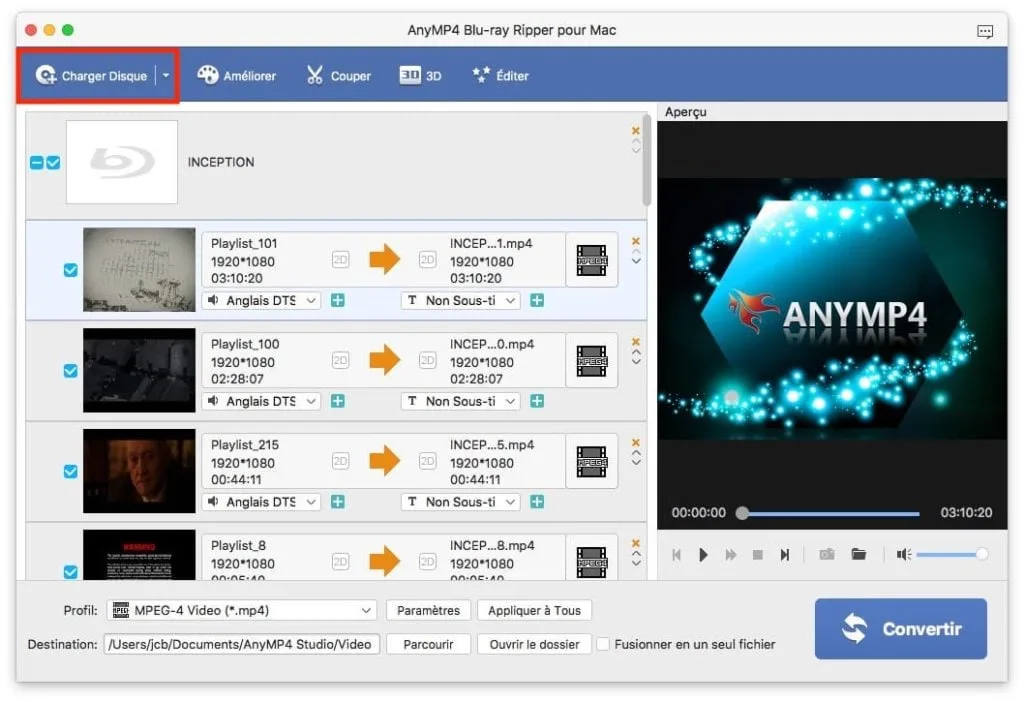
Task: Open the snapshot folder icon
Action: (x=859, y=554)
